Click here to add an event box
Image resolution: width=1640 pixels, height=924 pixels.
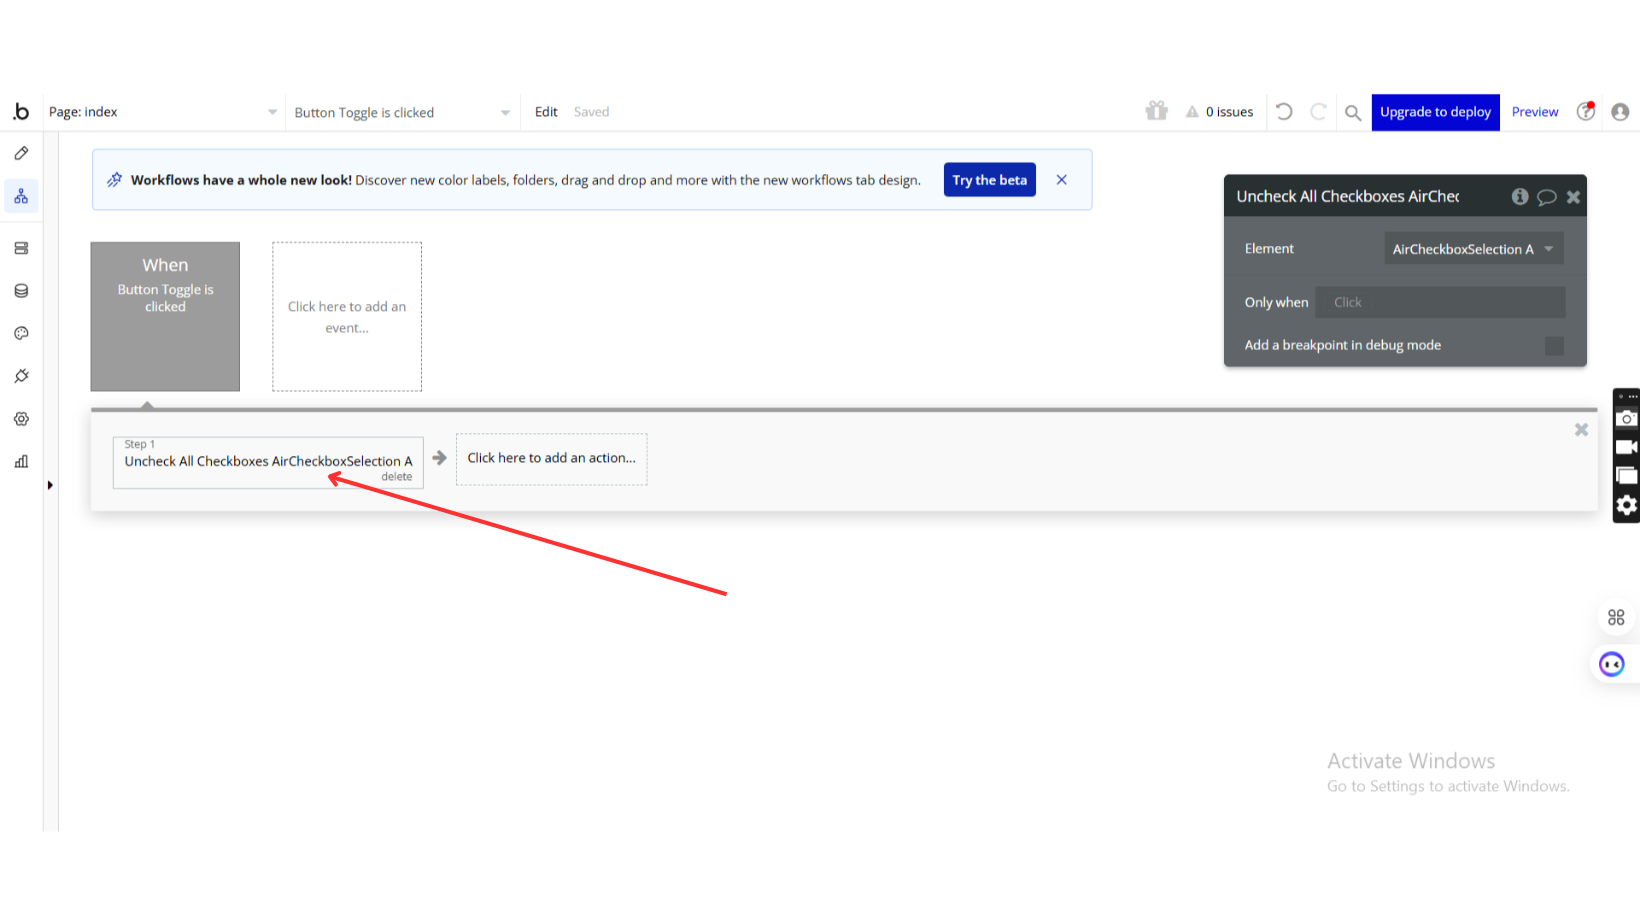tap(347, 316)
